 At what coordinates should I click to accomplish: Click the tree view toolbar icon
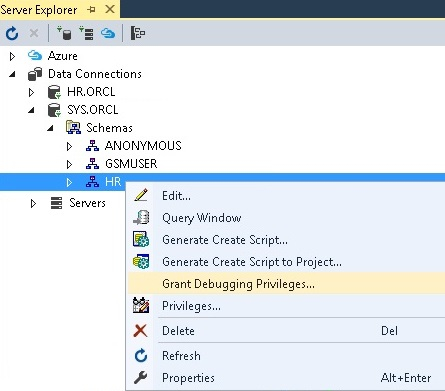(x=137, y=33)
